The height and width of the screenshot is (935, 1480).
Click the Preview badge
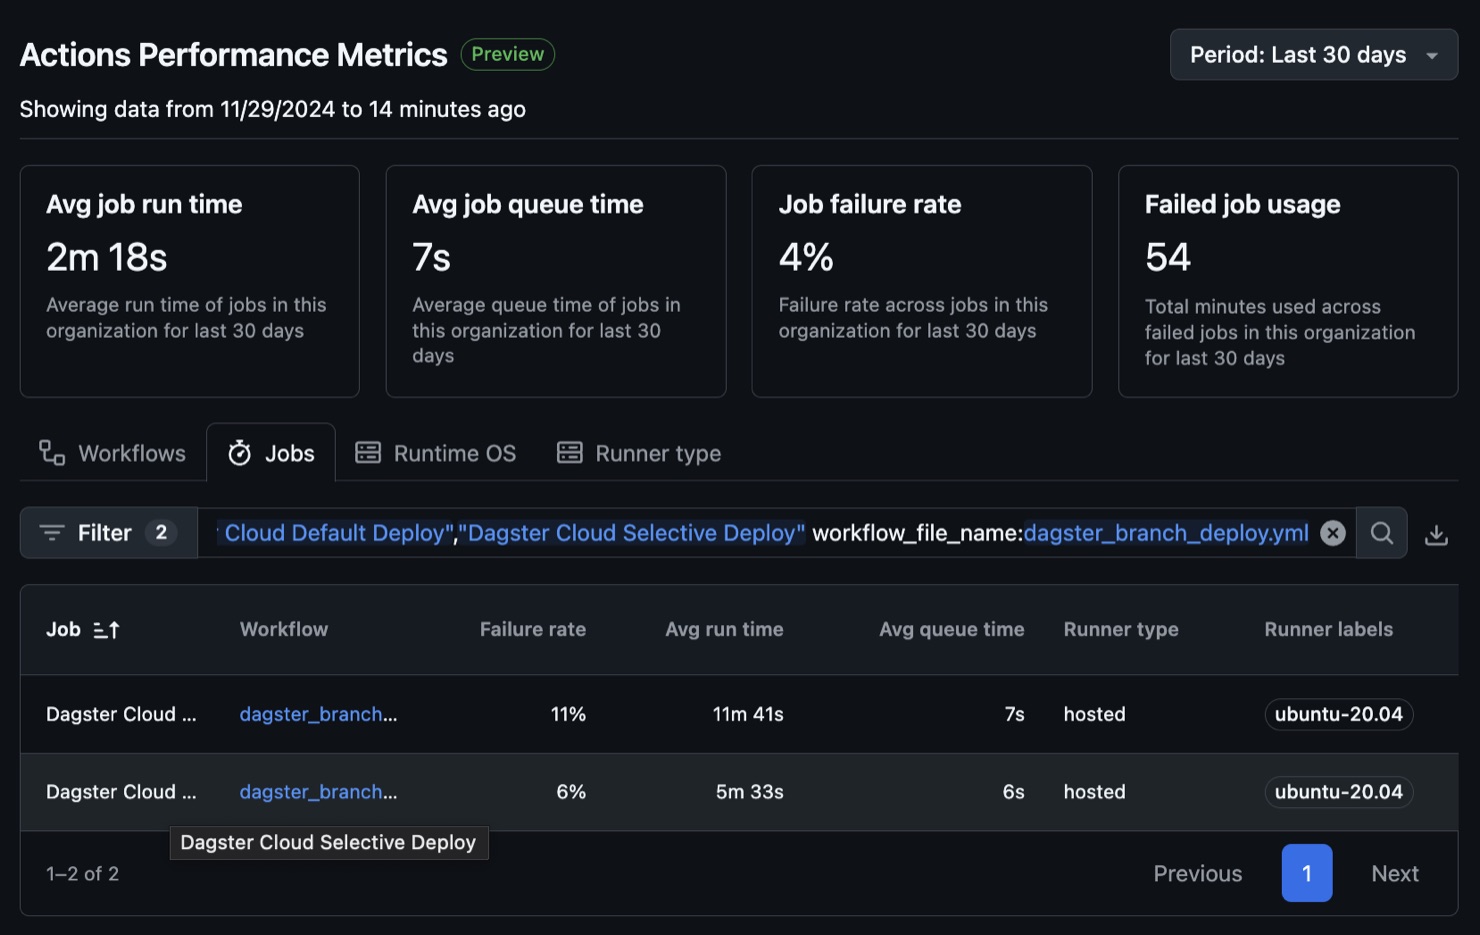pyautogui.click(x=507, y=54)
